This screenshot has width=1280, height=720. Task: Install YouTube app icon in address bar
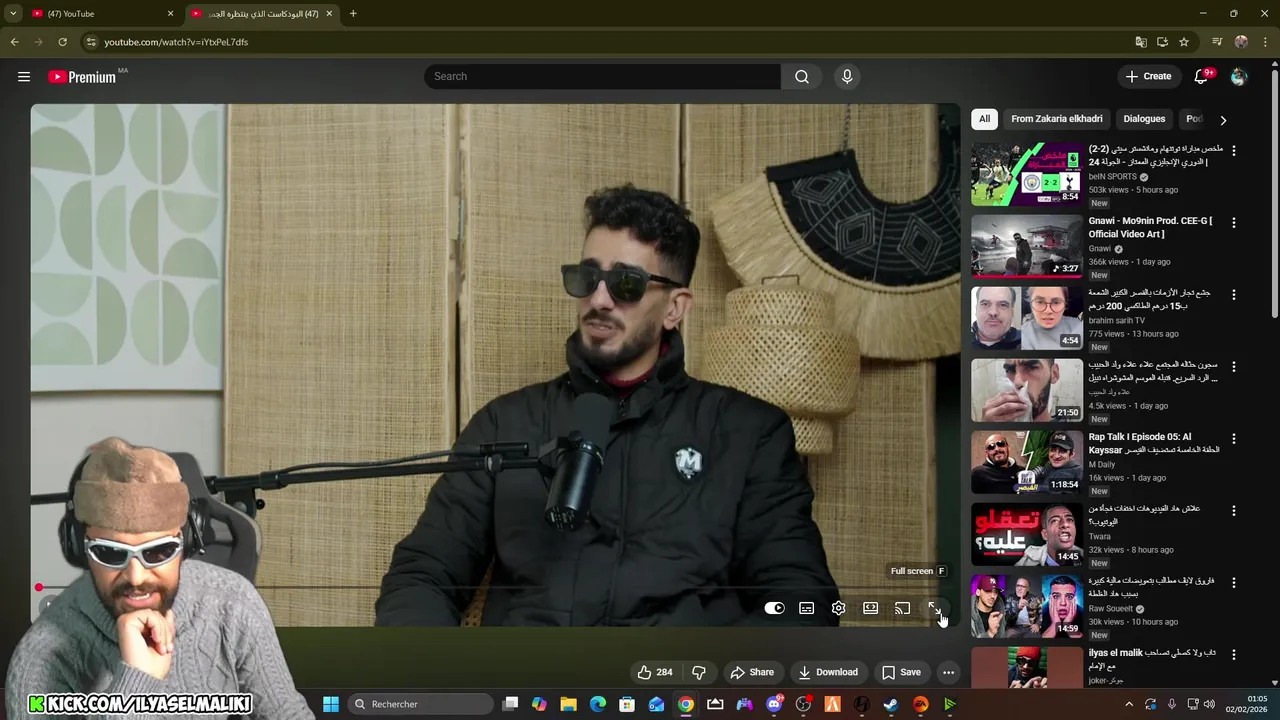[1162, 42]
